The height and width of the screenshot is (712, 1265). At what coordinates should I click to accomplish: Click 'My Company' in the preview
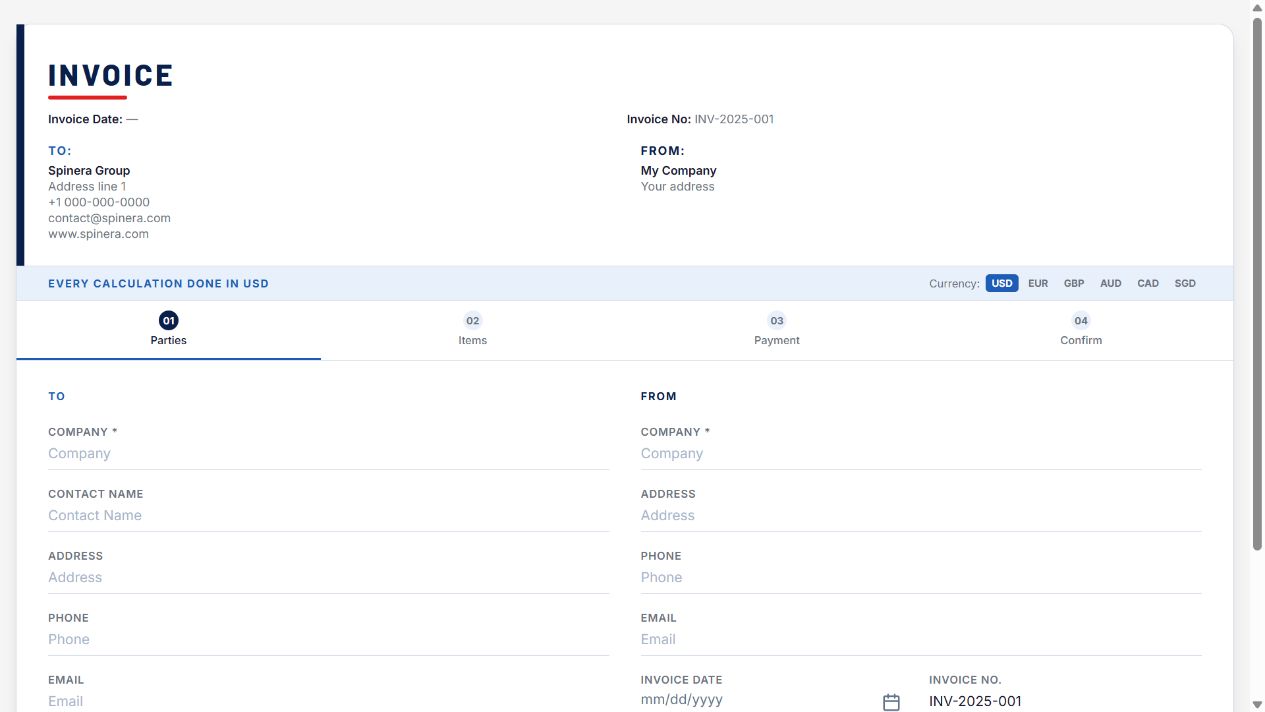click(x=678, y=170)
